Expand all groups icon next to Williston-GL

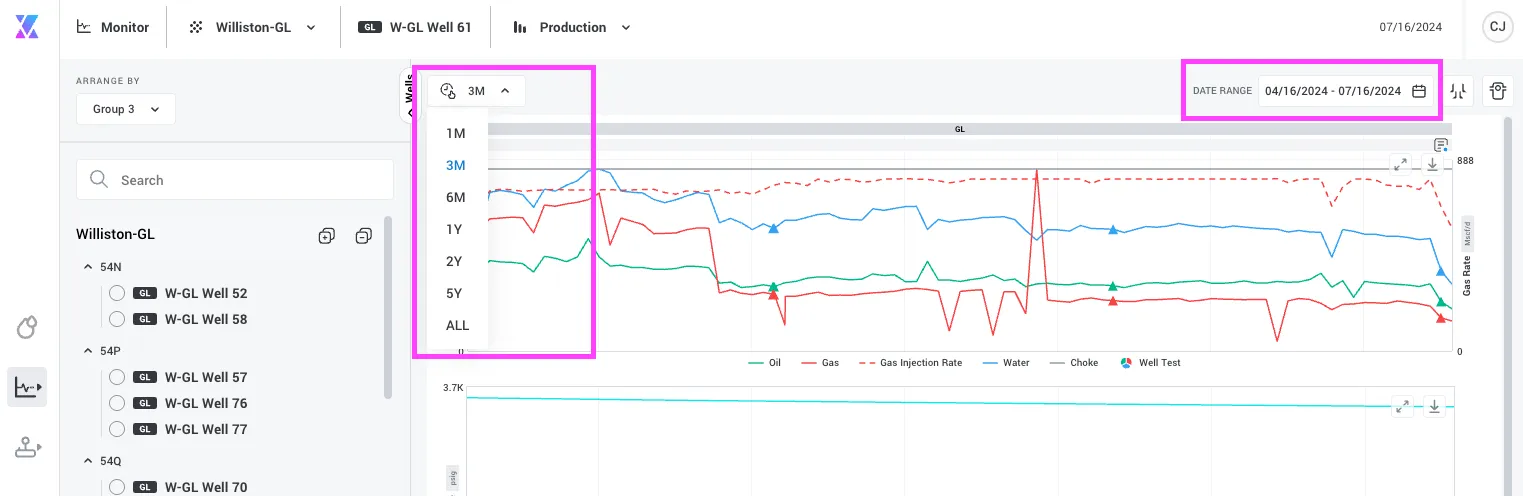[x=326, y=236]
